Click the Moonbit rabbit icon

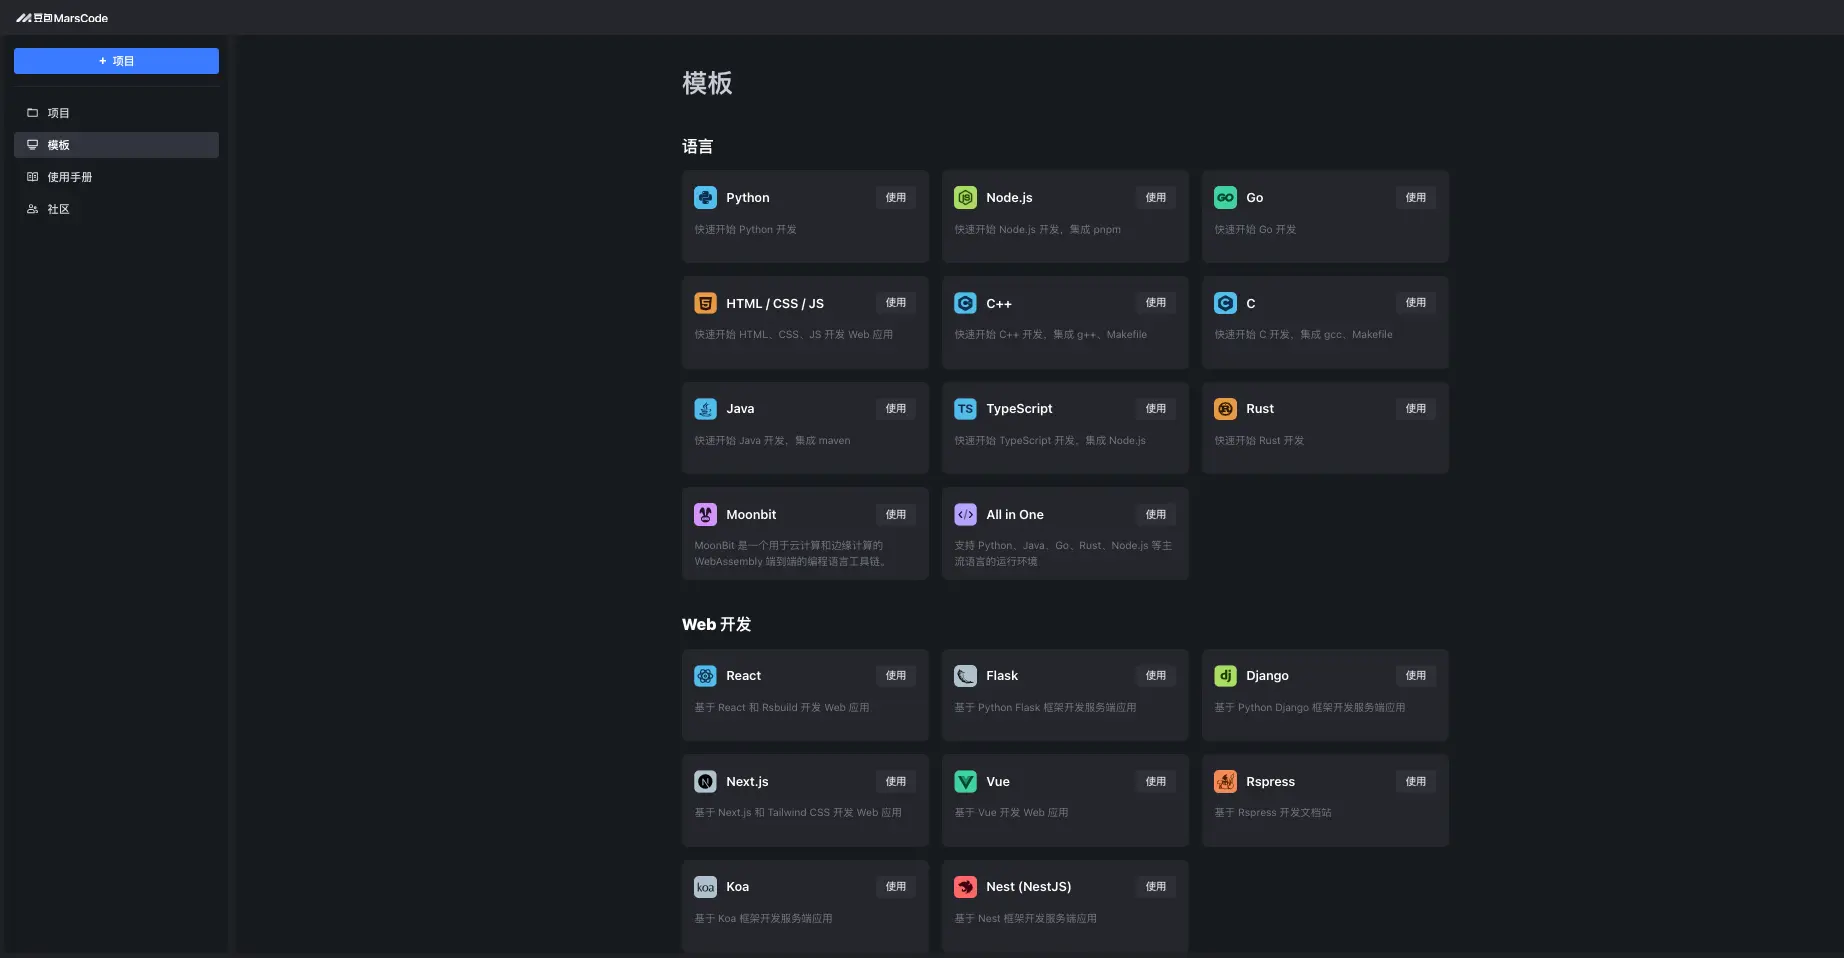(705, 514)
